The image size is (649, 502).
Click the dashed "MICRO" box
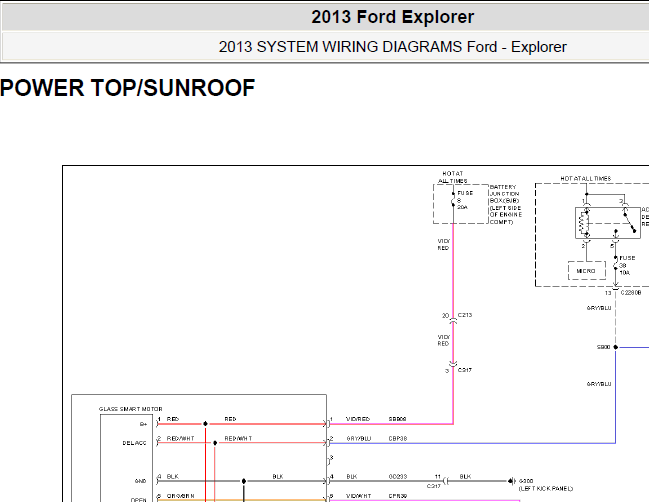pos(587,271)
